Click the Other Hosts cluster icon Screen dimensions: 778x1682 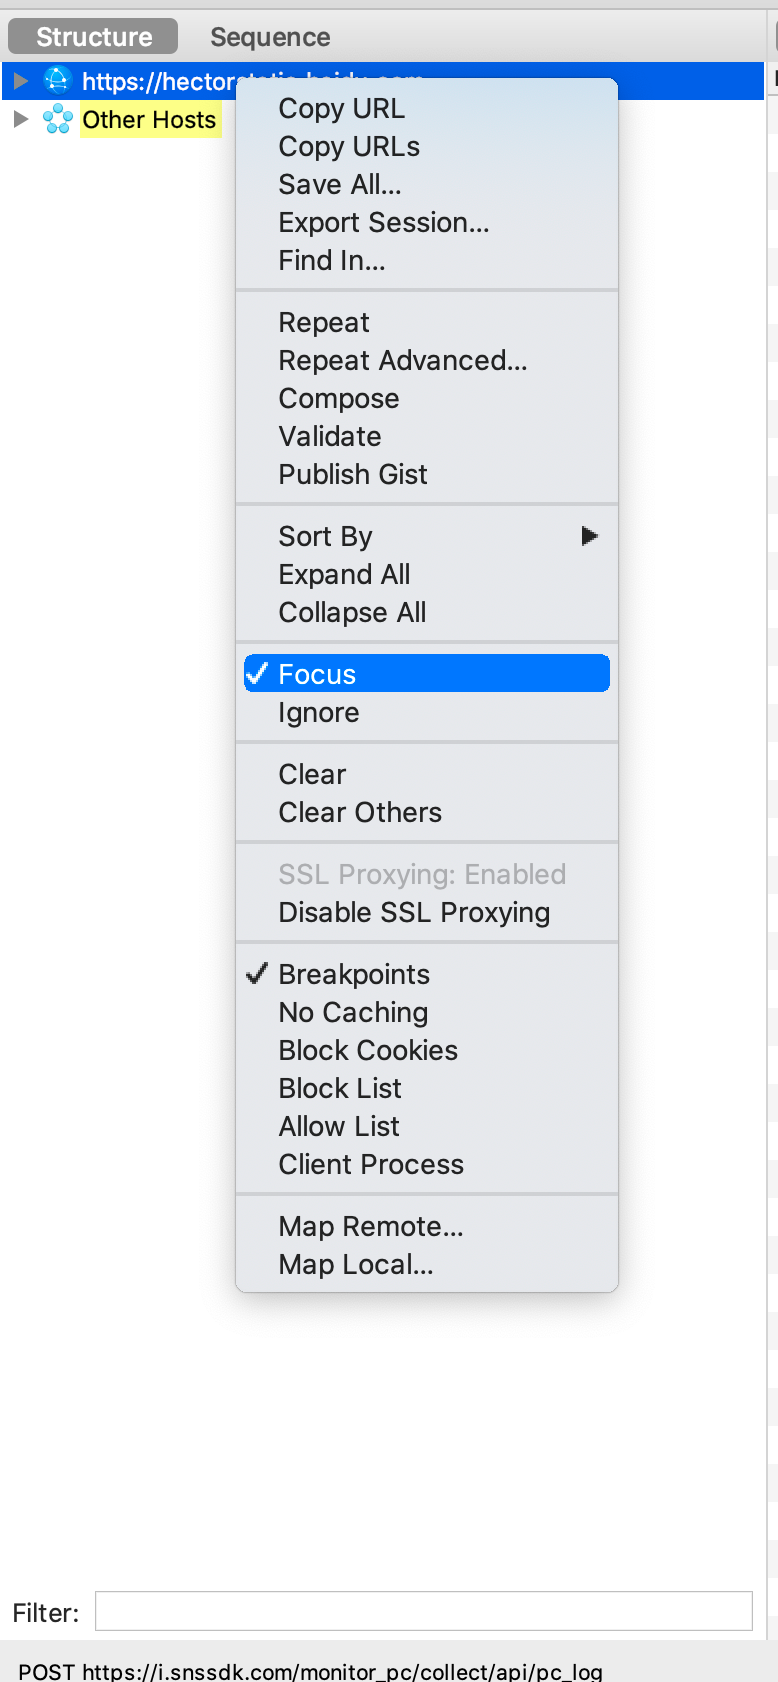click(58, 119)
